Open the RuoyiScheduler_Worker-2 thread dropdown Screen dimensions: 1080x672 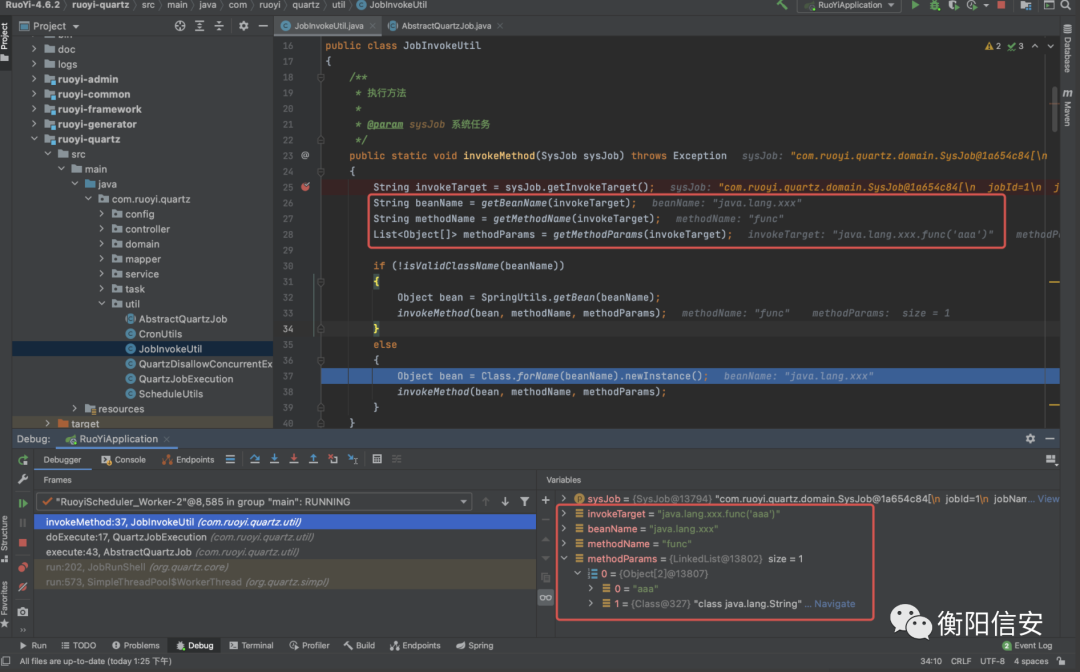point(254,502)
